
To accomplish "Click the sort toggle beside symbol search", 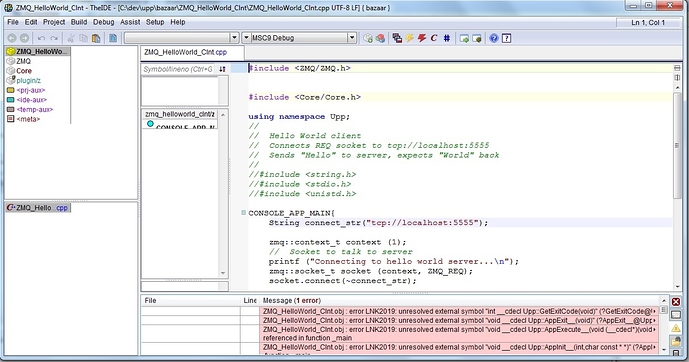I will pos(222,69).
